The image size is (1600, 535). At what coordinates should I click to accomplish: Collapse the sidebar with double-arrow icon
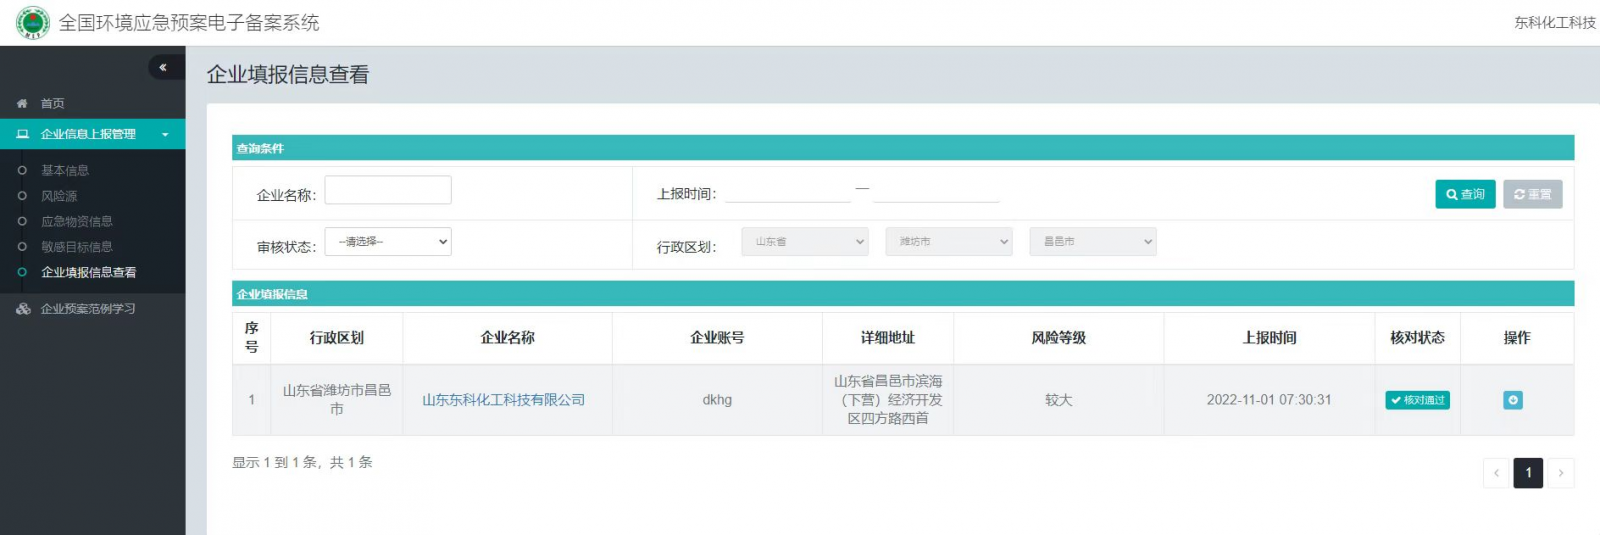(x=163, y=67)
